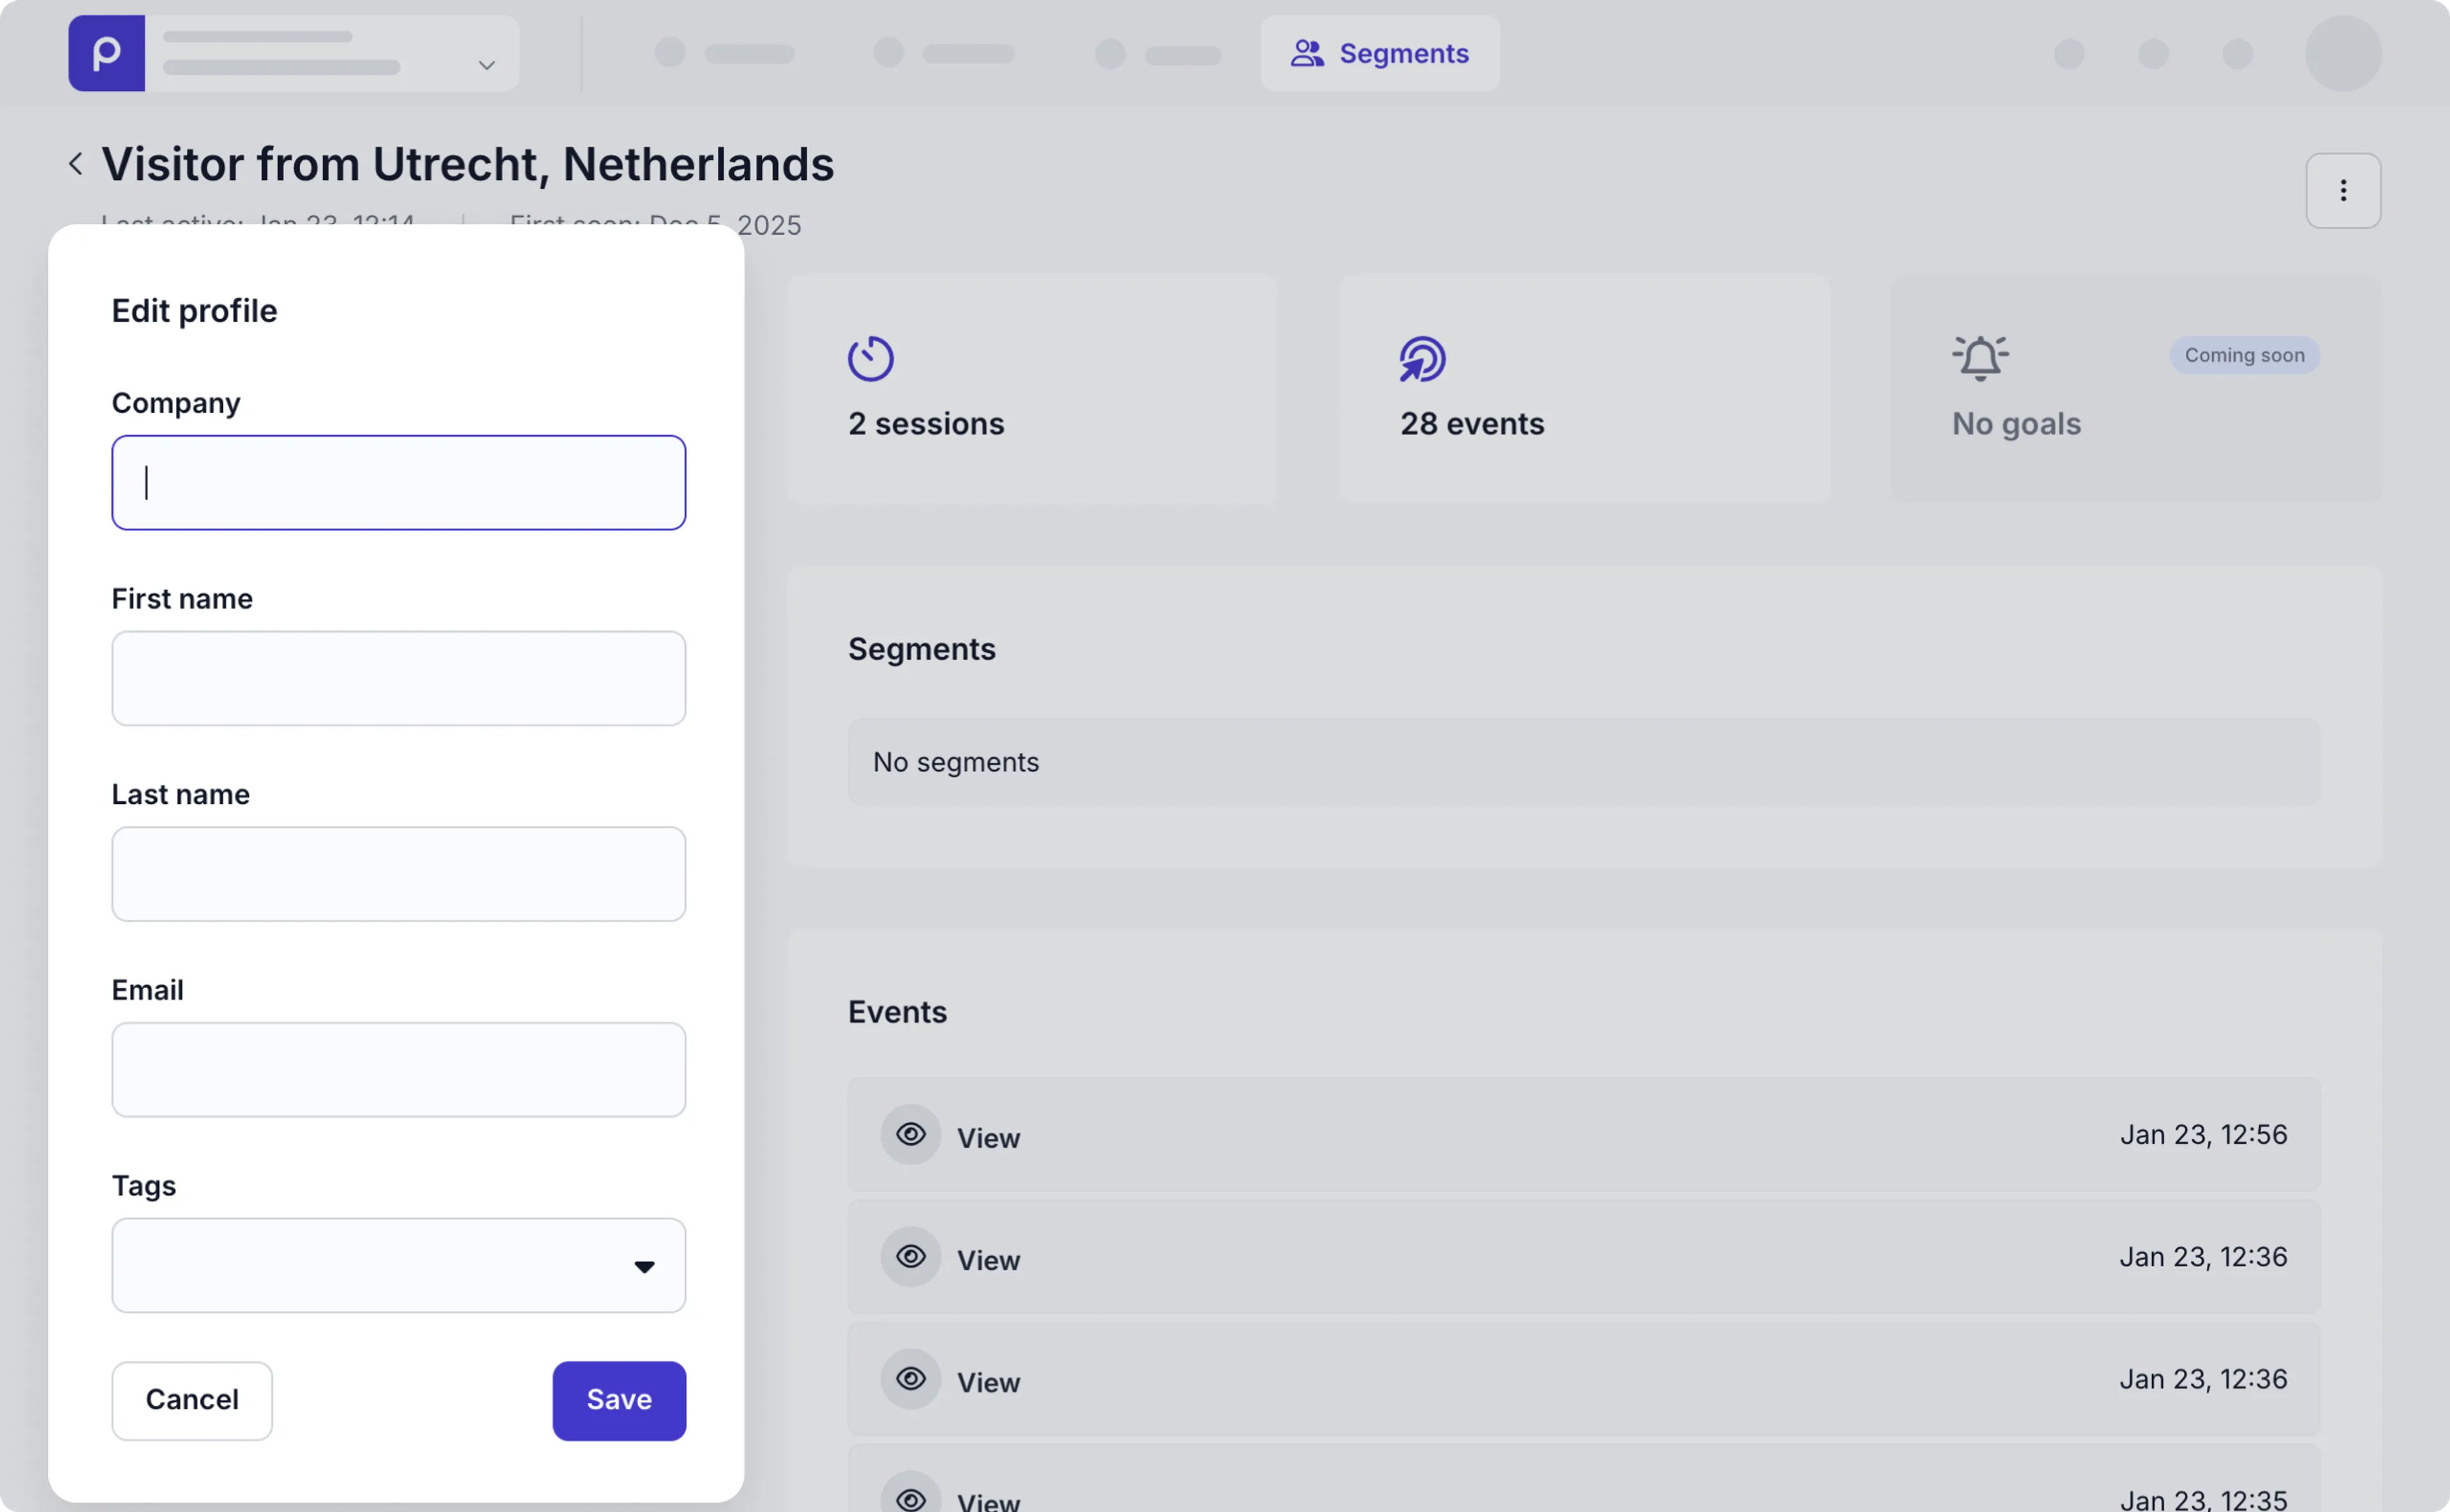
Task: Cancel the Edit profile dialog
Action: [192, 1399]
